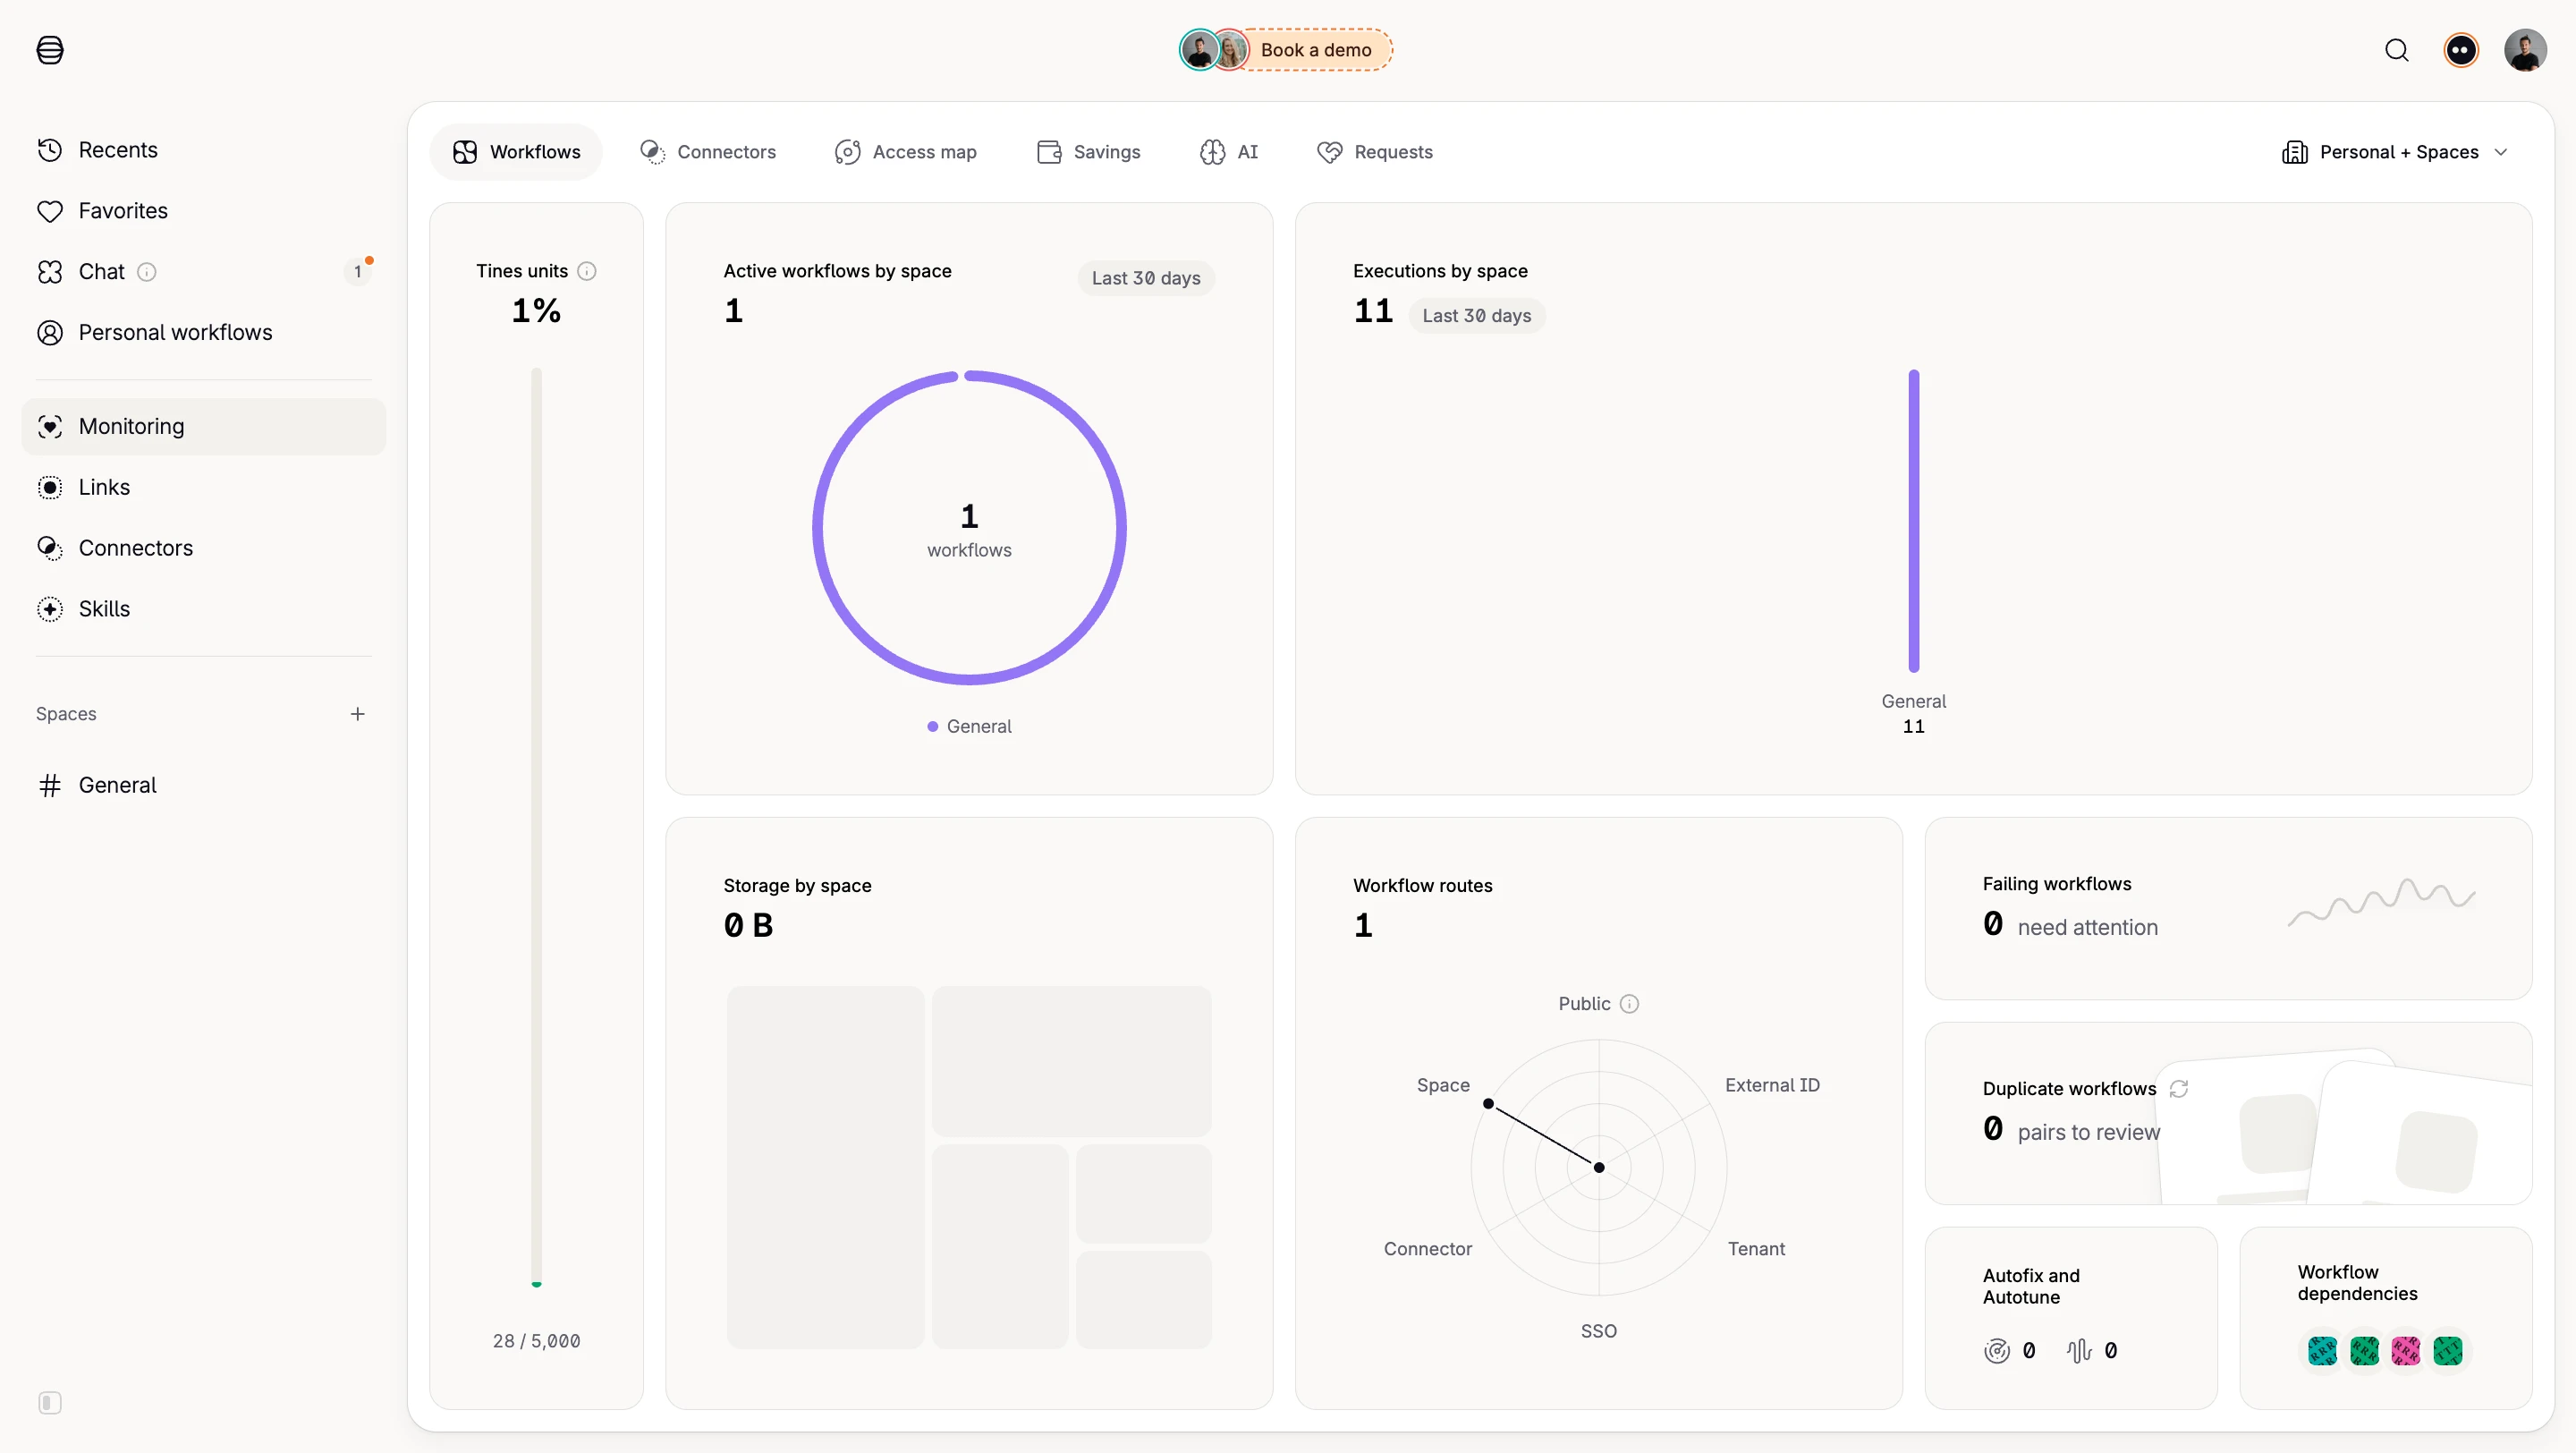The image size is (2576, 1453).
Task: Open the Personal + Spaces dropdown
Action: pyautogui.click(x=2395, y=152)
